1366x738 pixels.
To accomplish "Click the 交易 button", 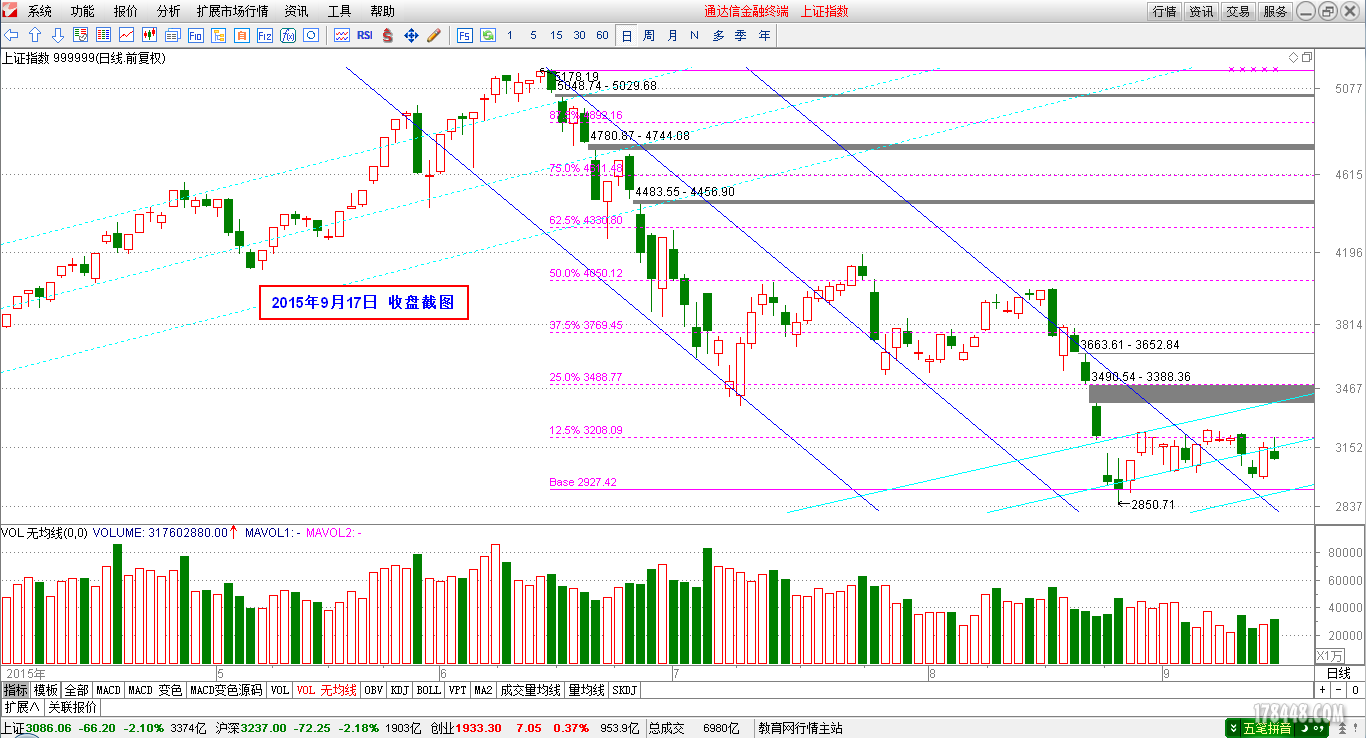I will coord(1238,11).
